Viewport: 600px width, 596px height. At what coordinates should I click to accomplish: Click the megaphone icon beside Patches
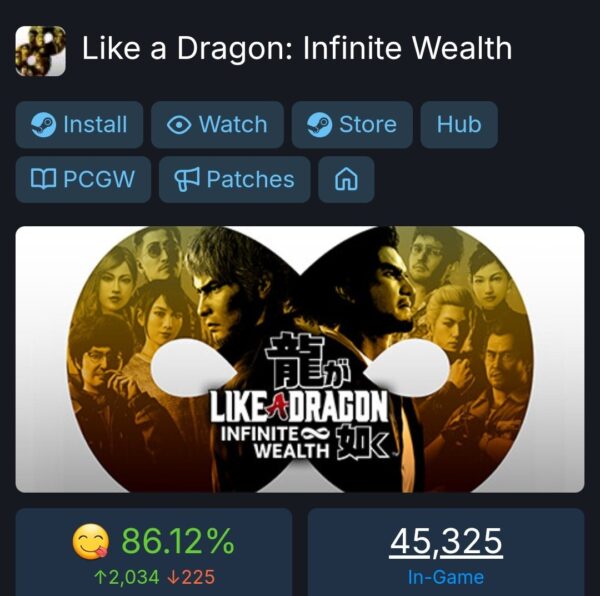(x=187, y=179)
